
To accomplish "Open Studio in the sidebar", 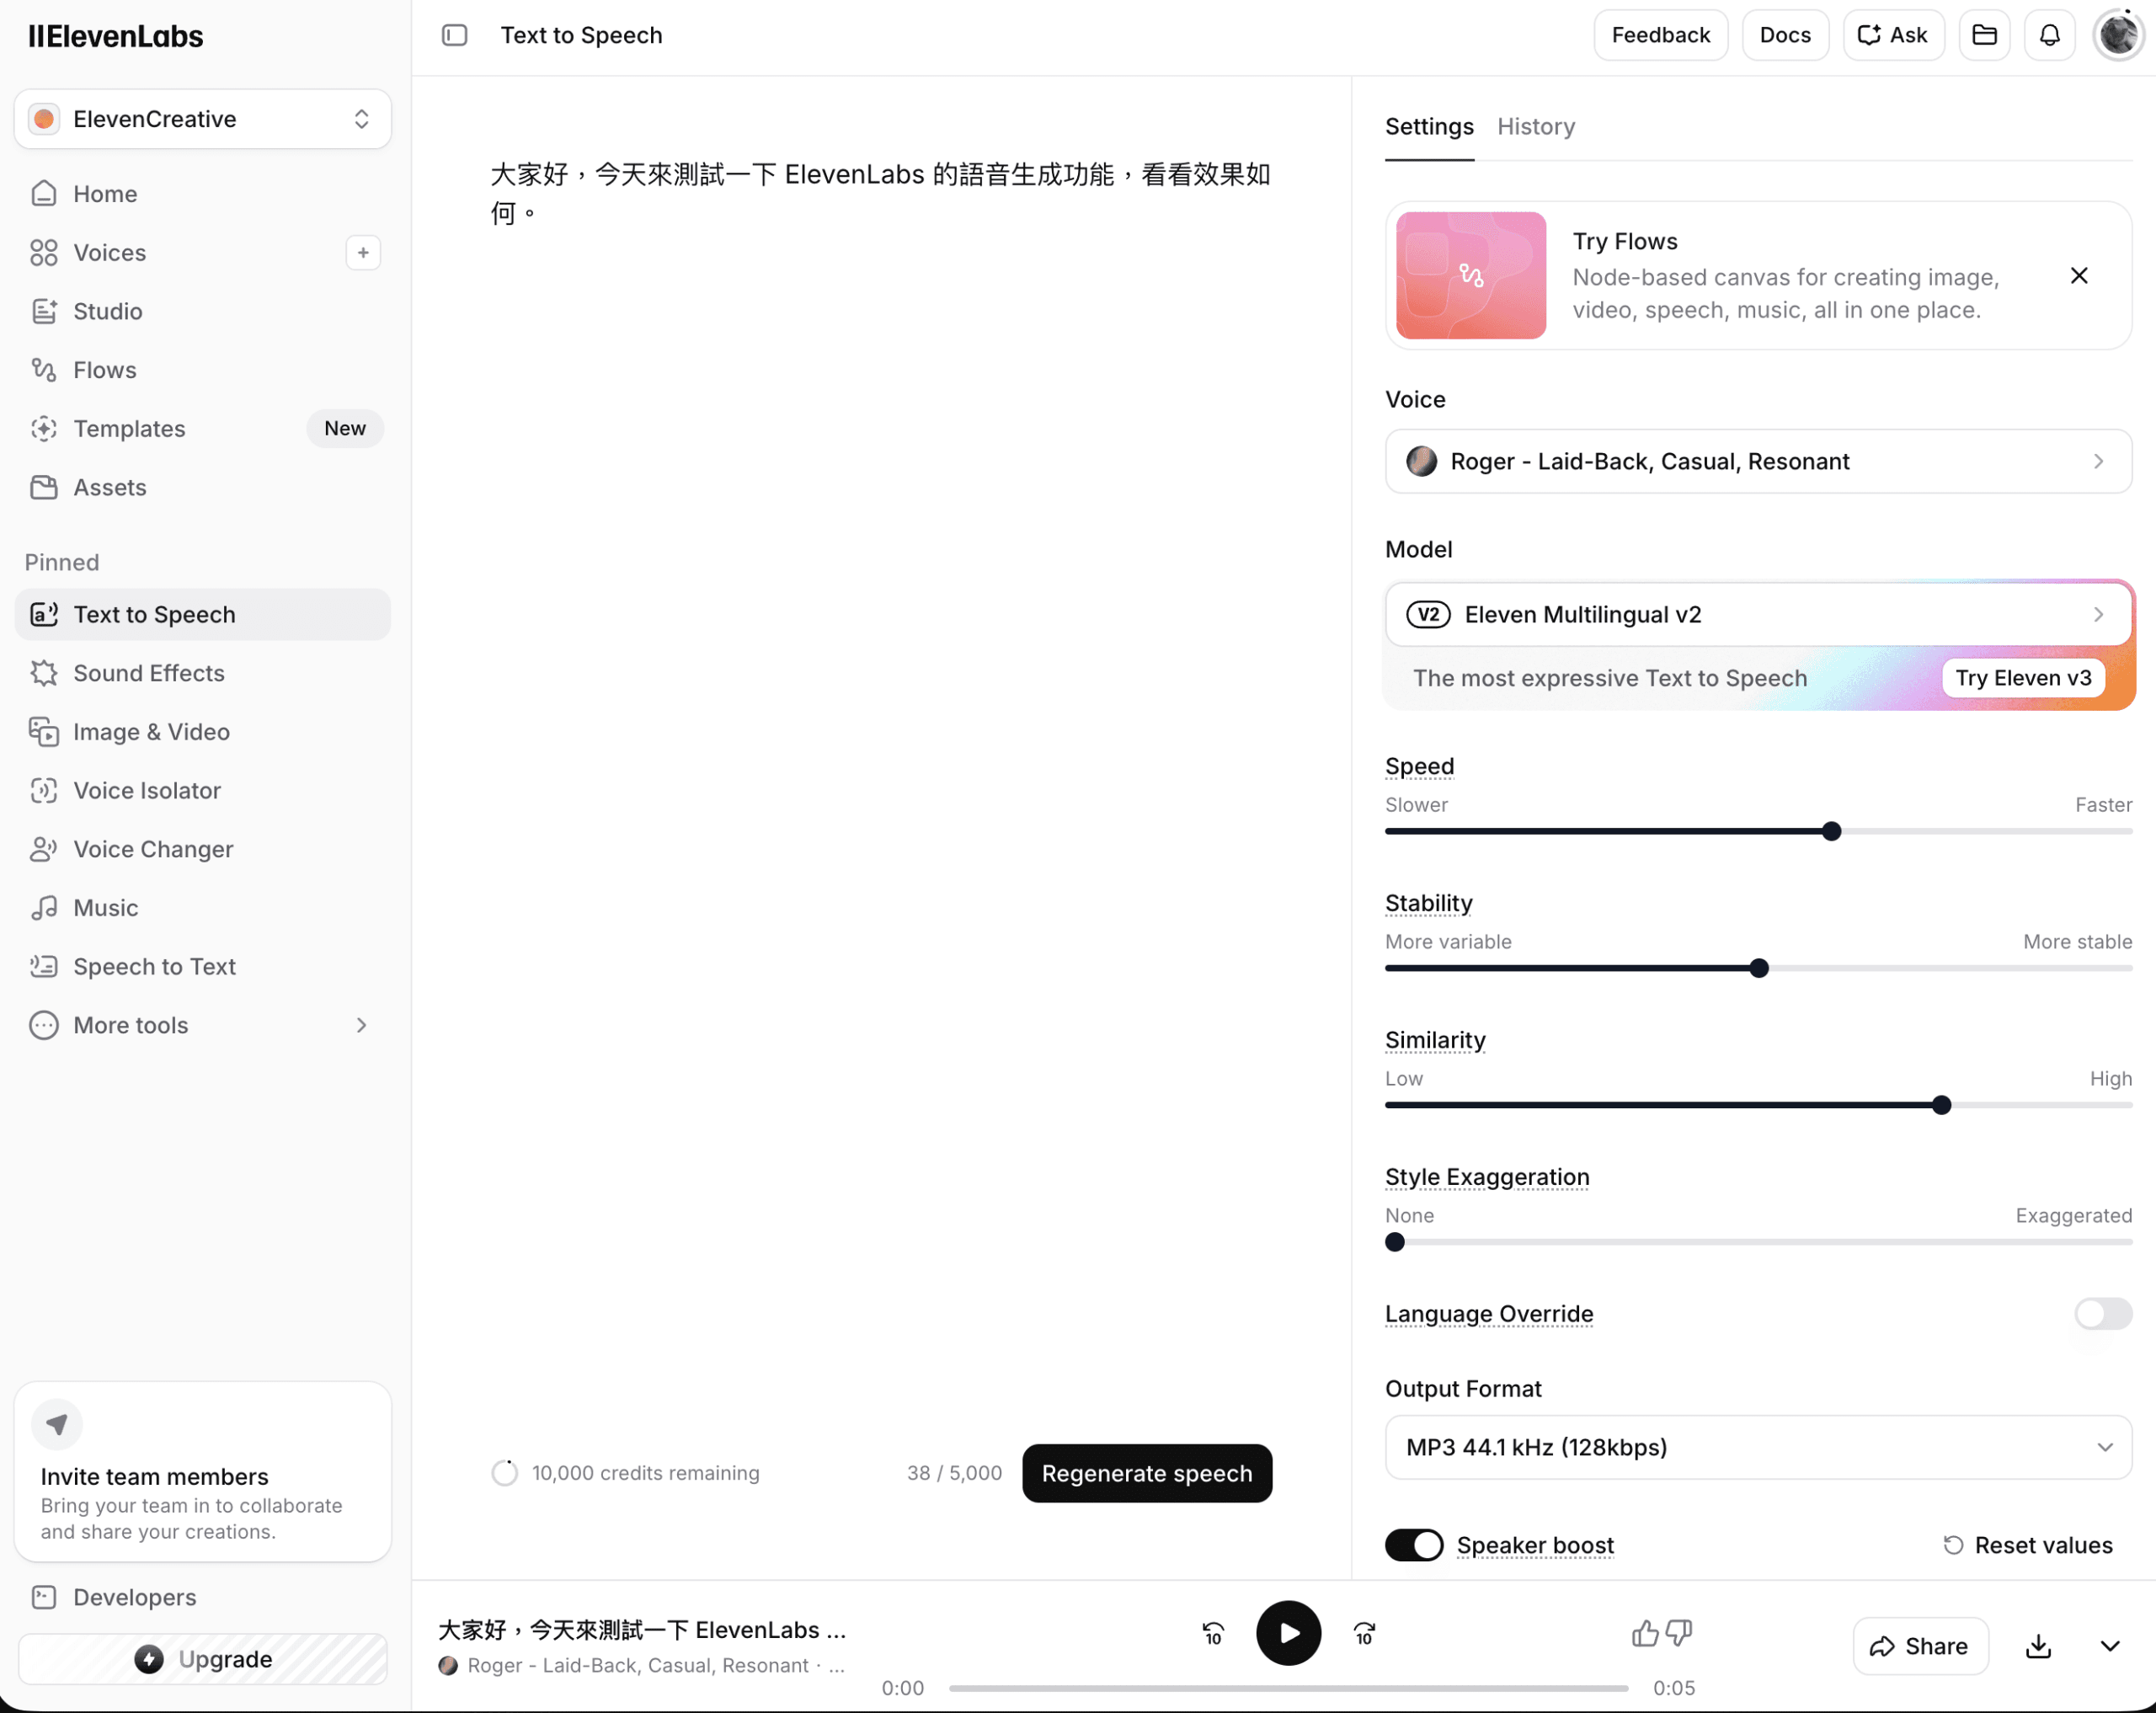I will 202,311.
